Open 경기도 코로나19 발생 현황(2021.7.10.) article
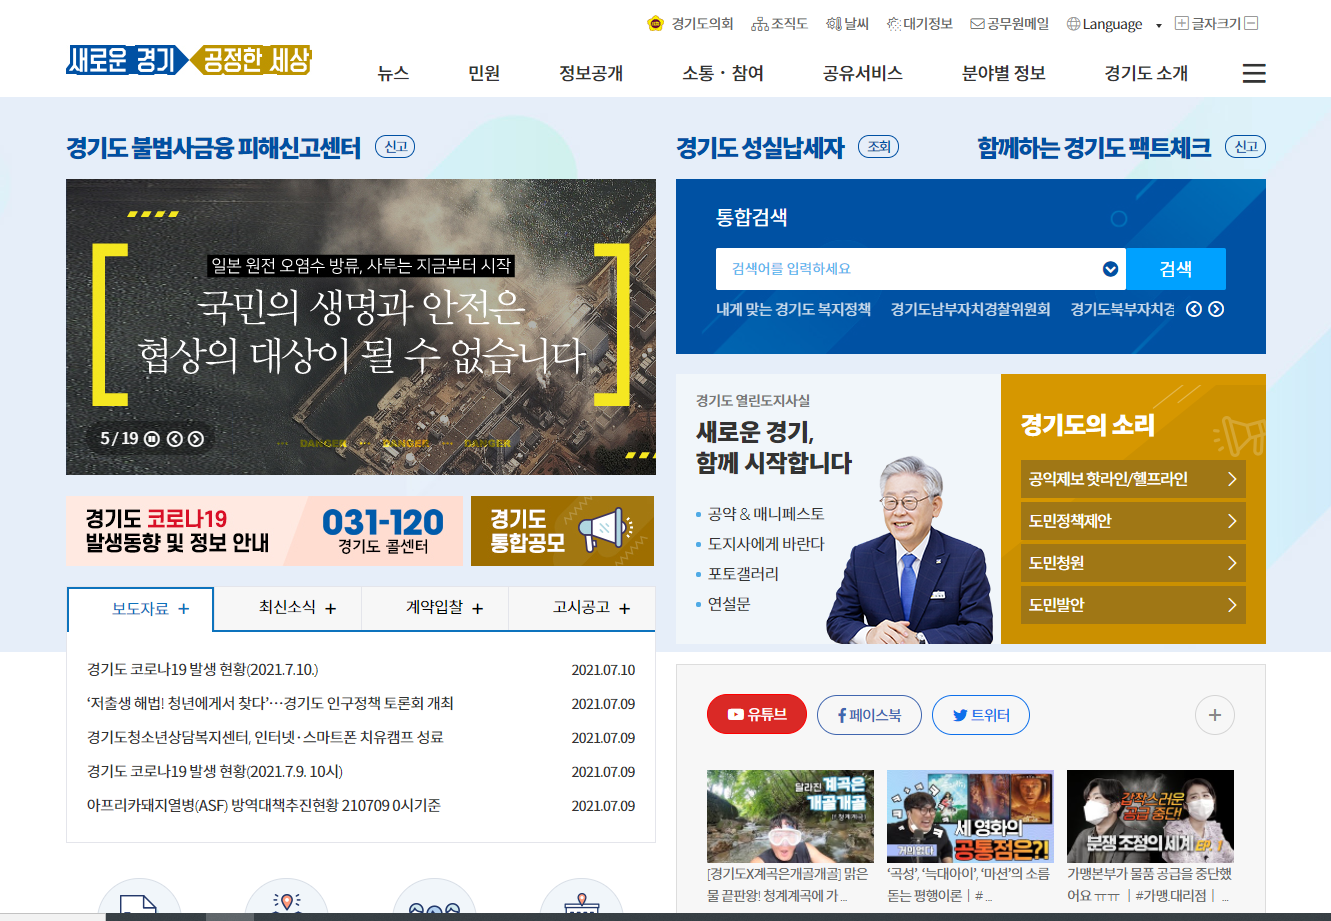1331x921 pixels. click(x=202, y=670)
